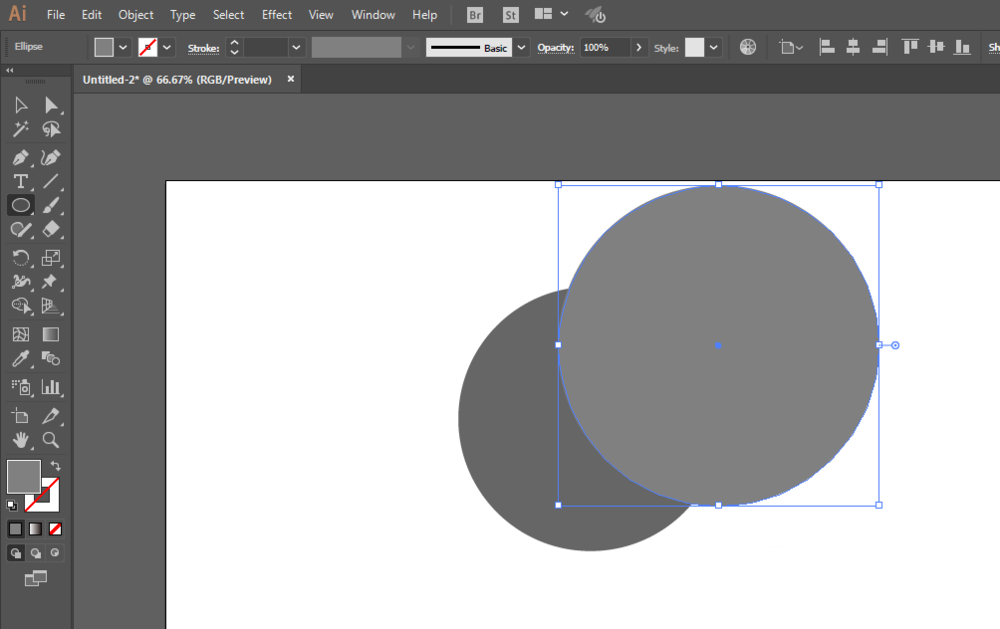The height and width of the screenshot is (629, 1000).
Task: Expand the stroke weight dropdown
Action: (296, 47)
